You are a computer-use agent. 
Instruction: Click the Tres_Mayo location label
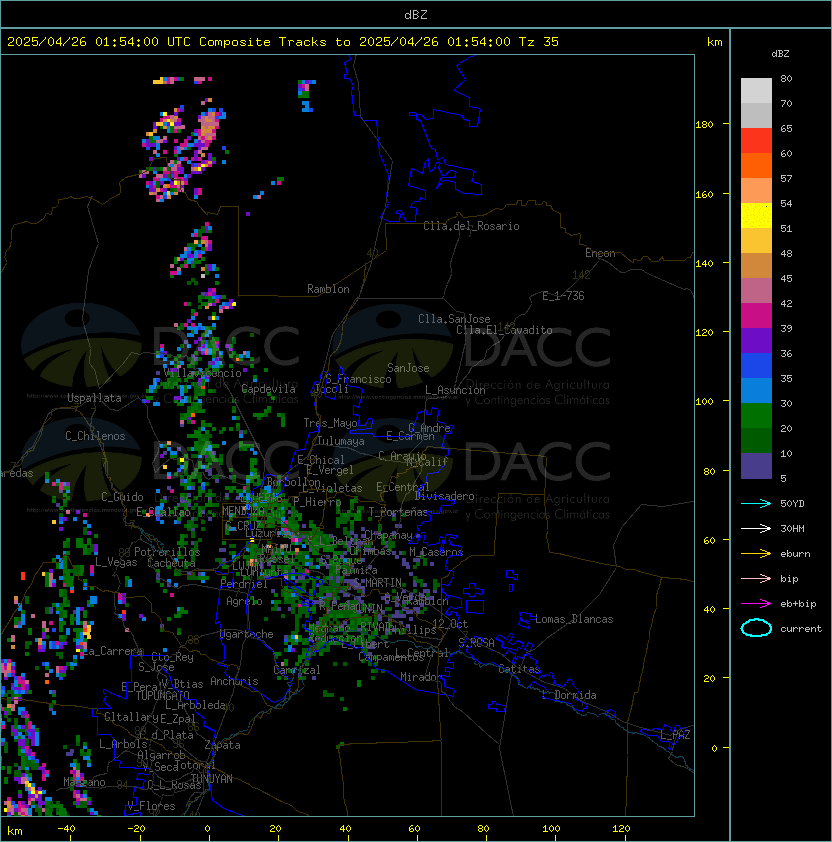pos(330,423)
